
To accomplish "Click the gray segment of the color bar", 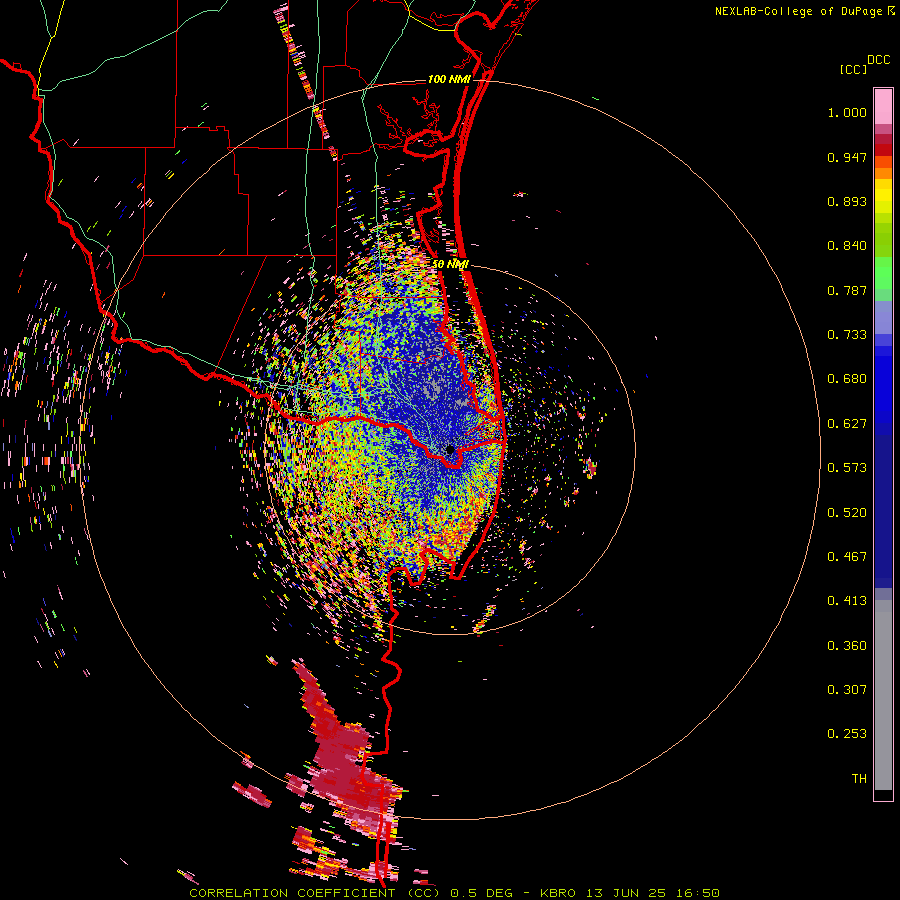I will 883,695.
